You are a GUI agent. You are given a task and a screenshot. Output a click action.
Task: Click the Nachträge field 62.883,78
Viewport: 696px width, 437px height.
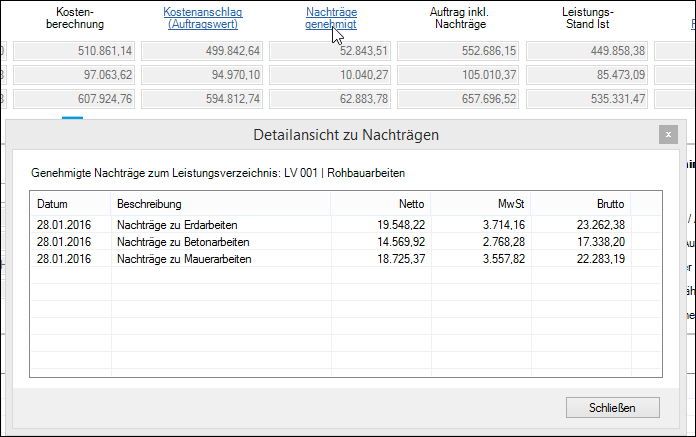[x=330, y=99]
